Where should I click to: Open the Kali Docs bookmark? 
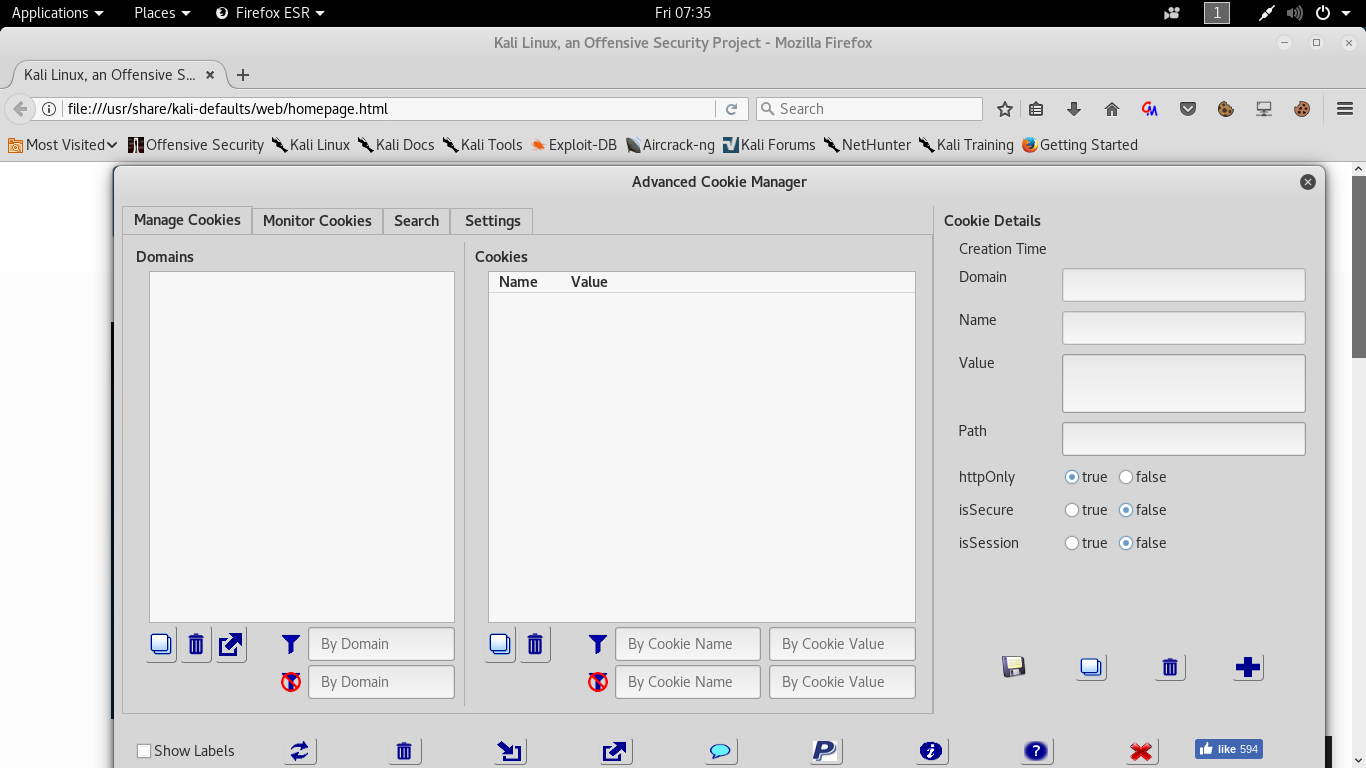click(x=396, y=145)
